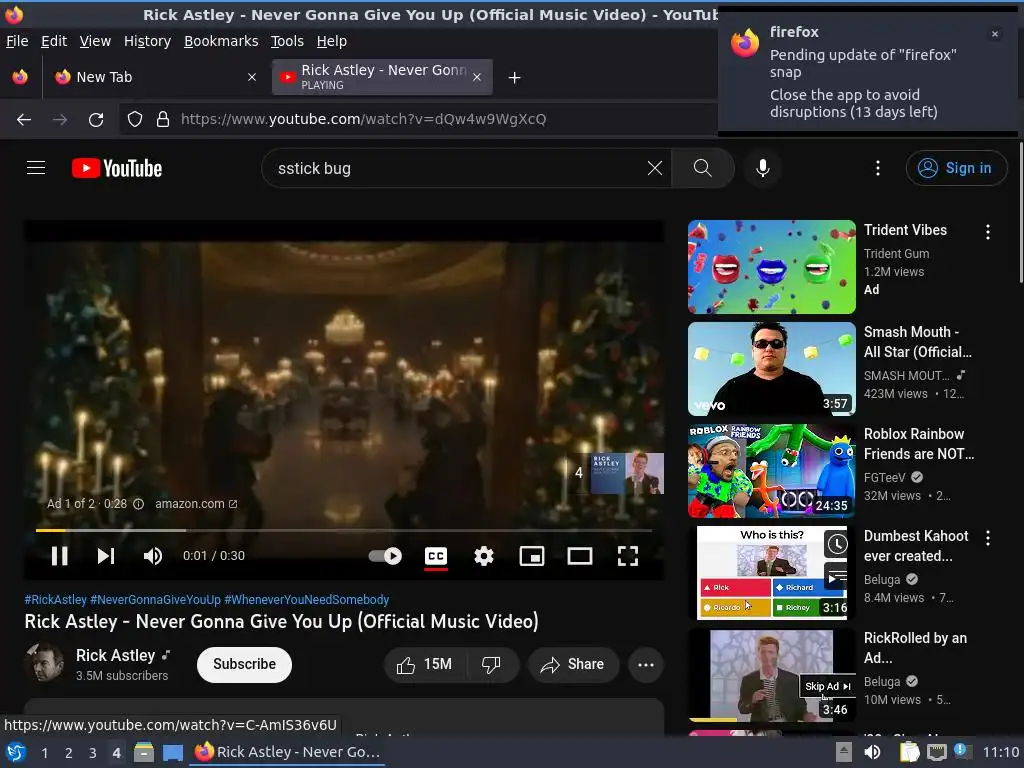Open options menu for Dumbest Kahoot video
Screen dimensions: 1024x768
[987, 537]
